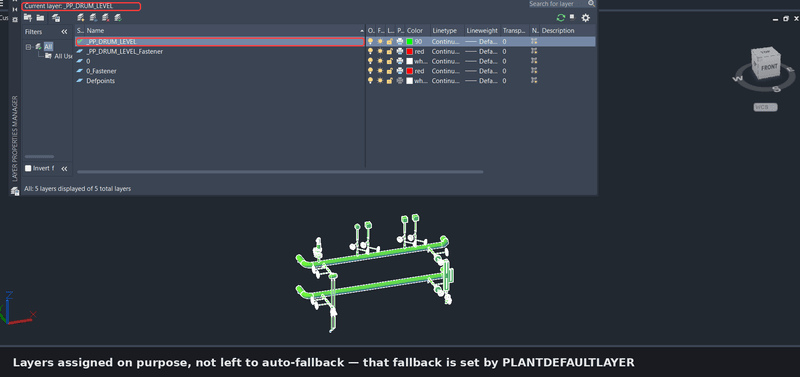Click the ViewCube FRONT face
The image size is (800, 377).
(x=768, y=66)
